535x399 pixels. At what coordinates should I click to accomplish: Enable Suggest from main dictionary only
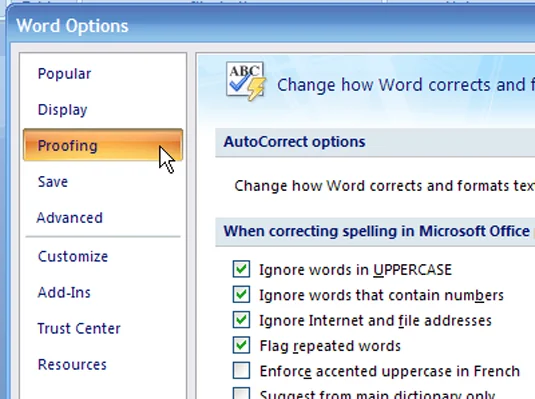pyautogui.click(x=241, y=393)
